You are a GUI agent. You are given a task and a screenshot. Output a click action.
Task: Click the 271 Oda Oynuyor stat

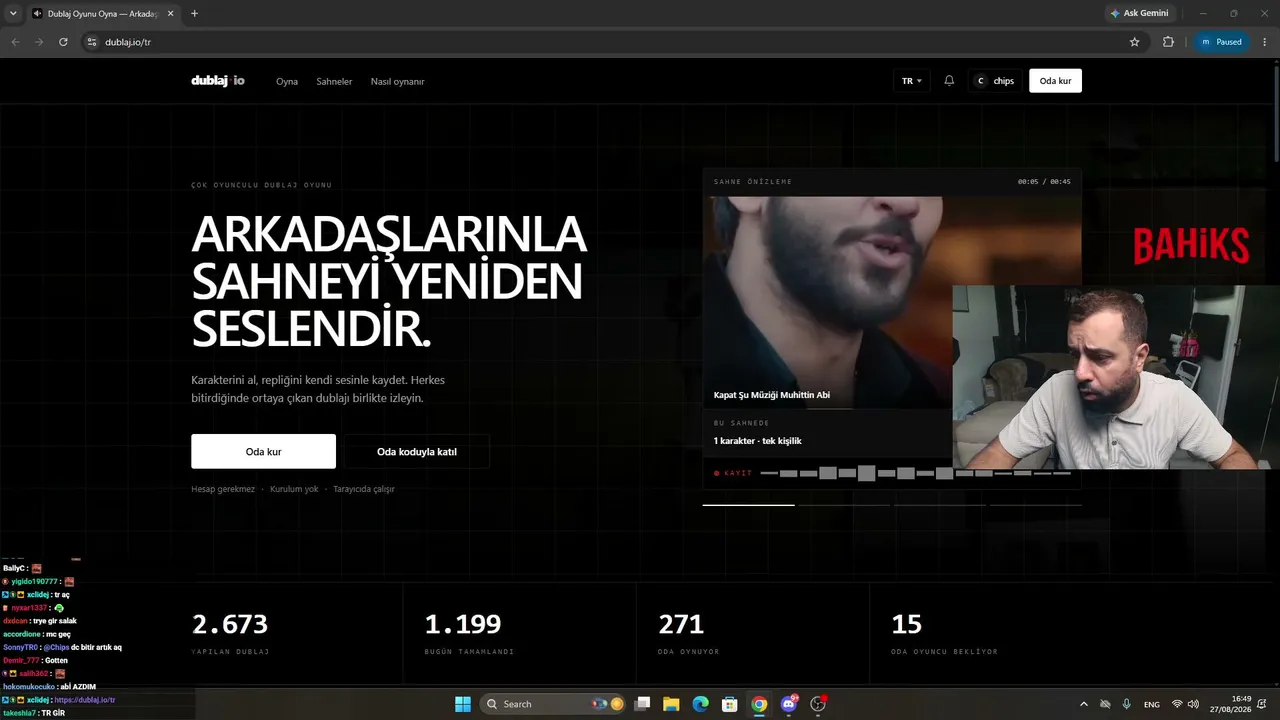pyautogui.click(x=689, y=634)
